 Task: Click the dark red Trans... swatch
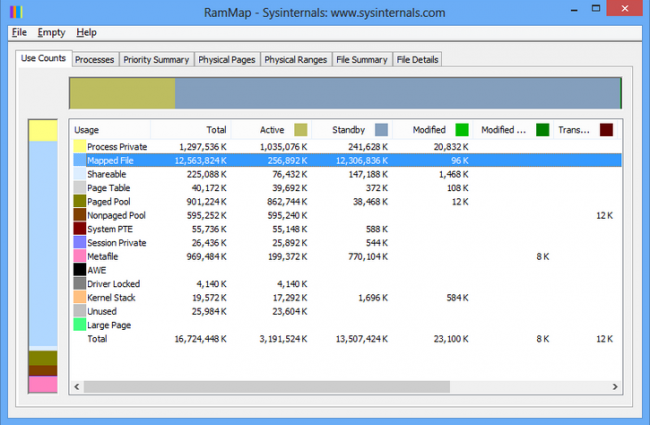coord(606,130)
